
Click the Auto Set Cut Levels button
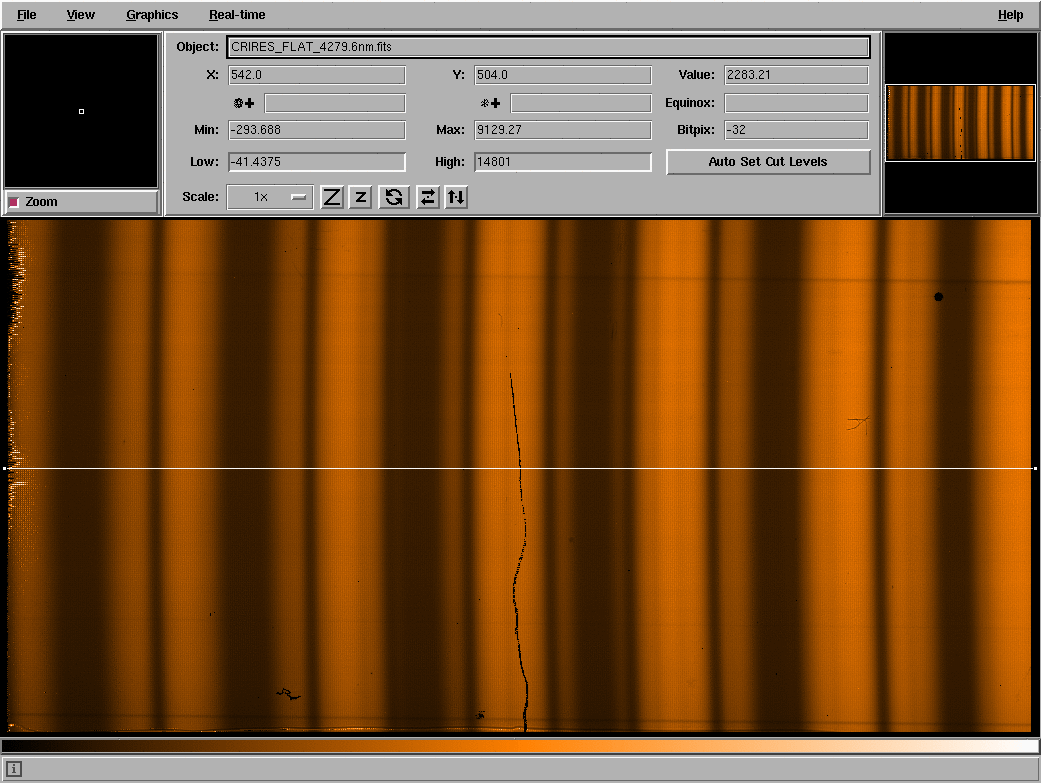tap(768, 162)
